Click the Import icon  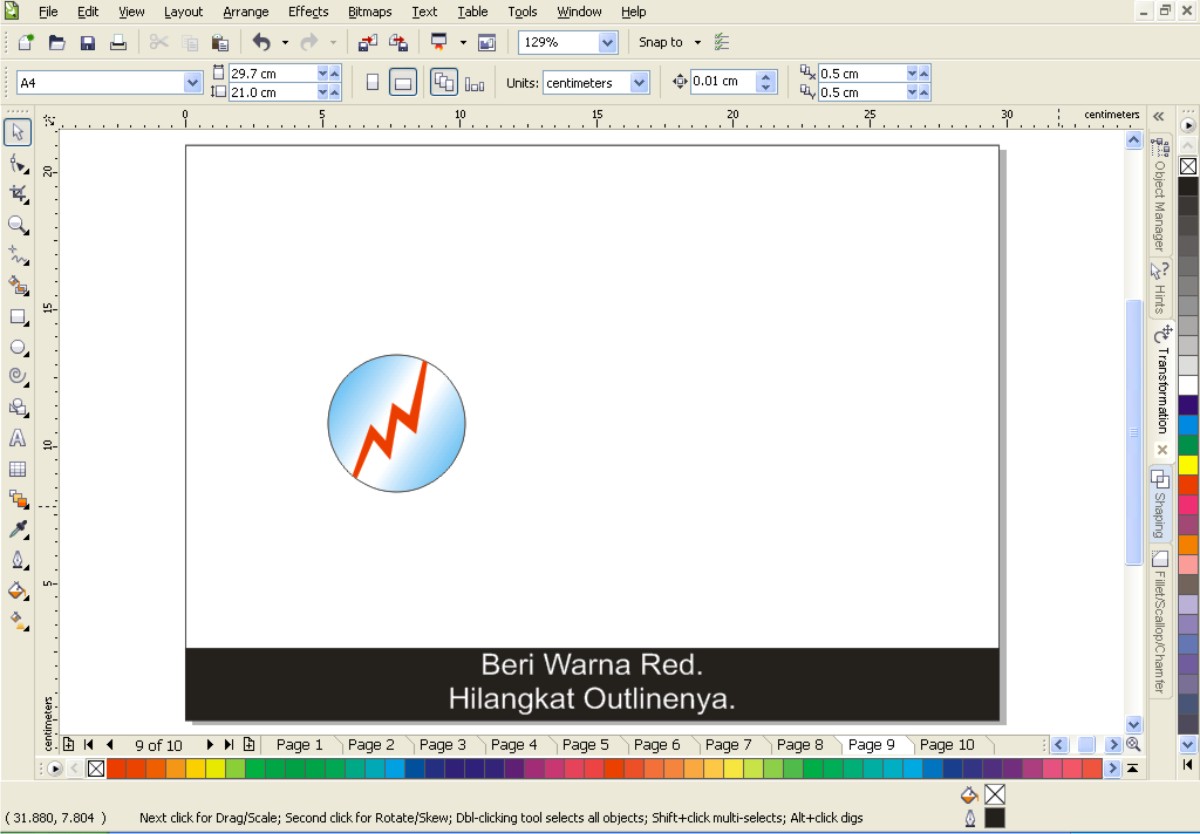[x=368, y=42]
